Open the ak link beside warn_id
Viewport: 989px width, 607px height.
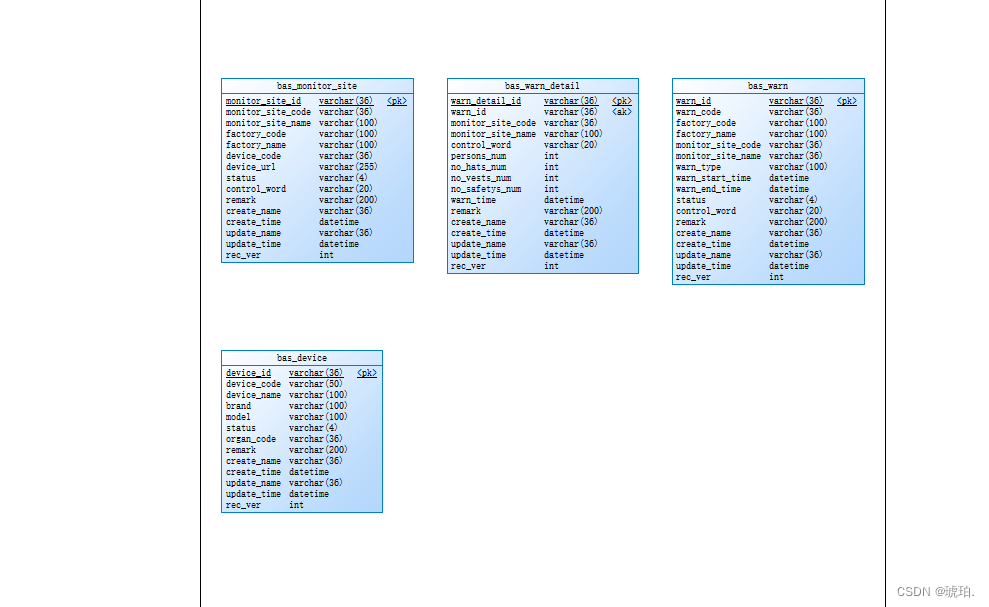[622, 111]
